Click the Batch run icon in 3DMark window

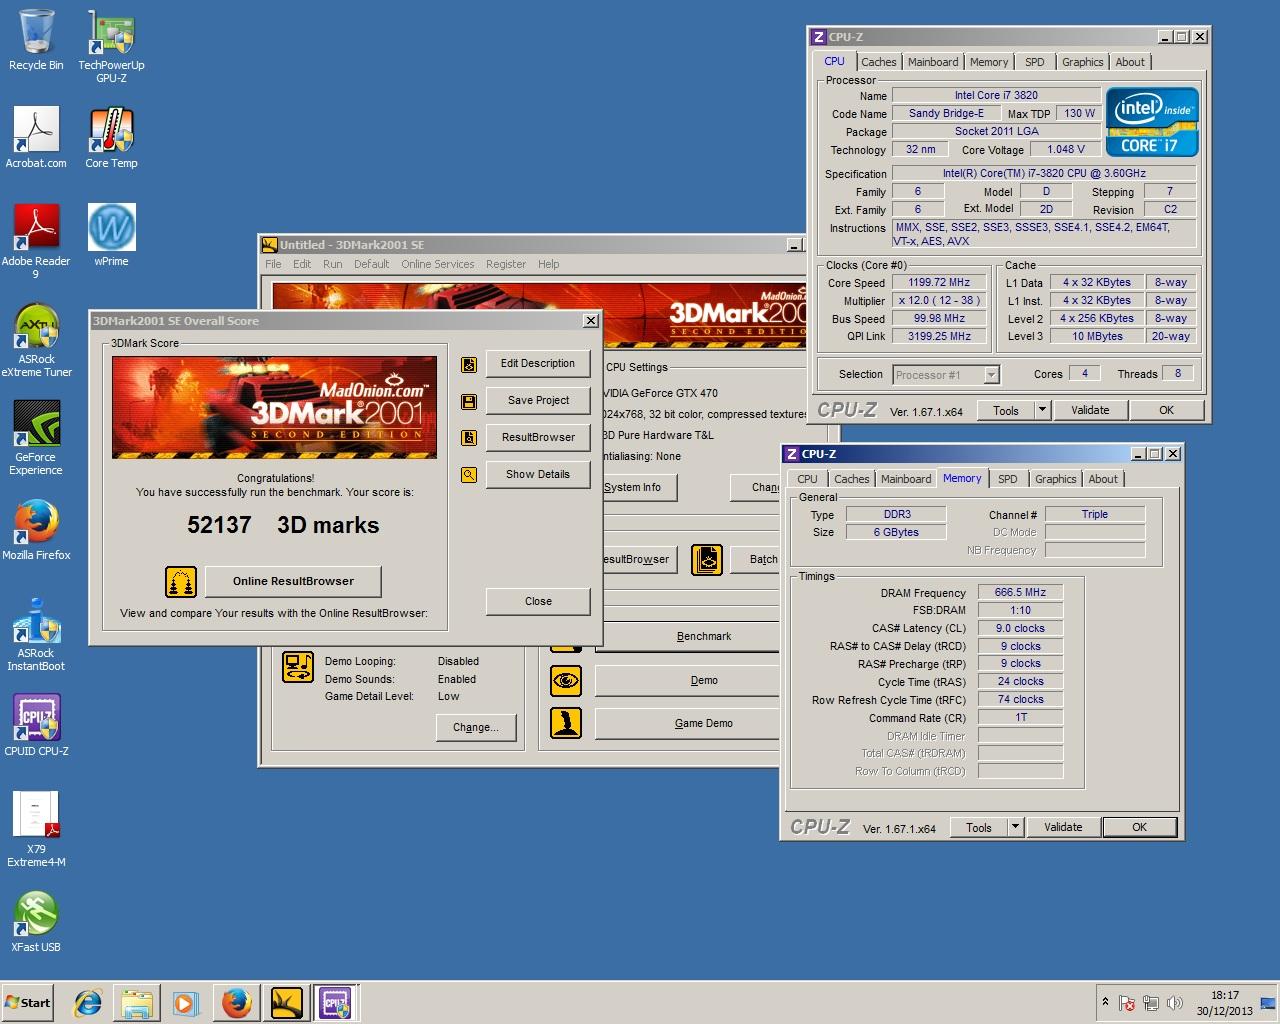click(x=707, y=560)
